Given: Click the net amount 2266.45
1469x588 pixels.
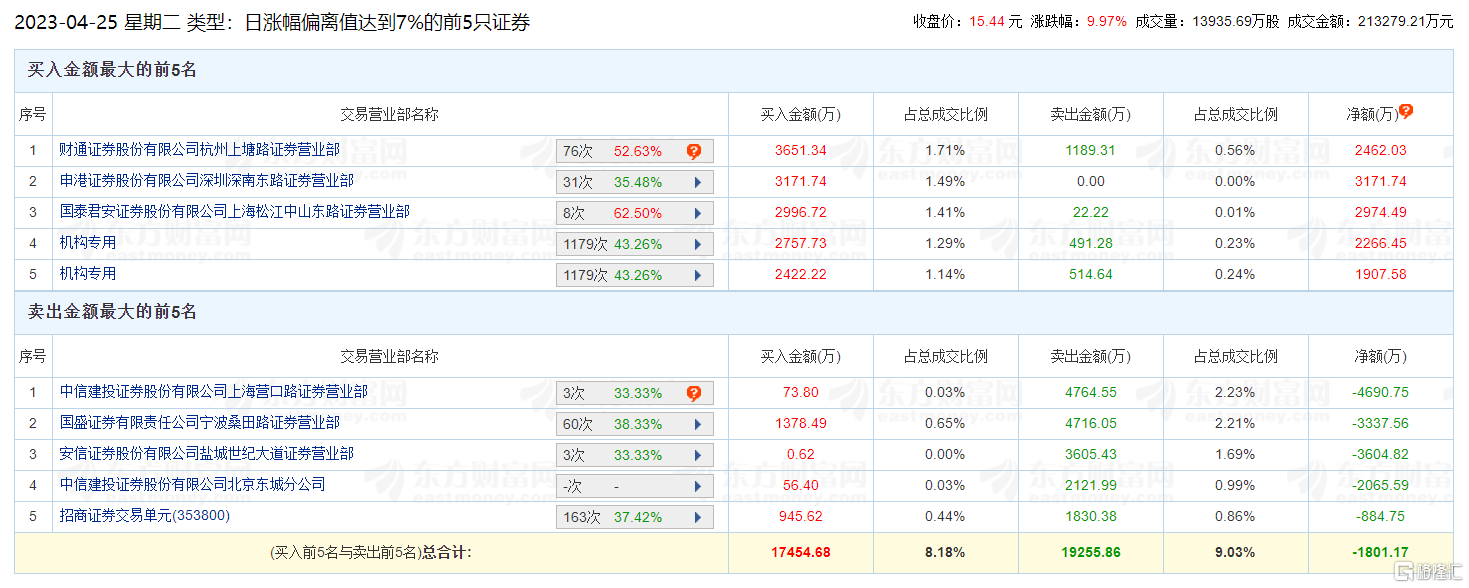Looking at the screenshot, I should coord(1381,244).
